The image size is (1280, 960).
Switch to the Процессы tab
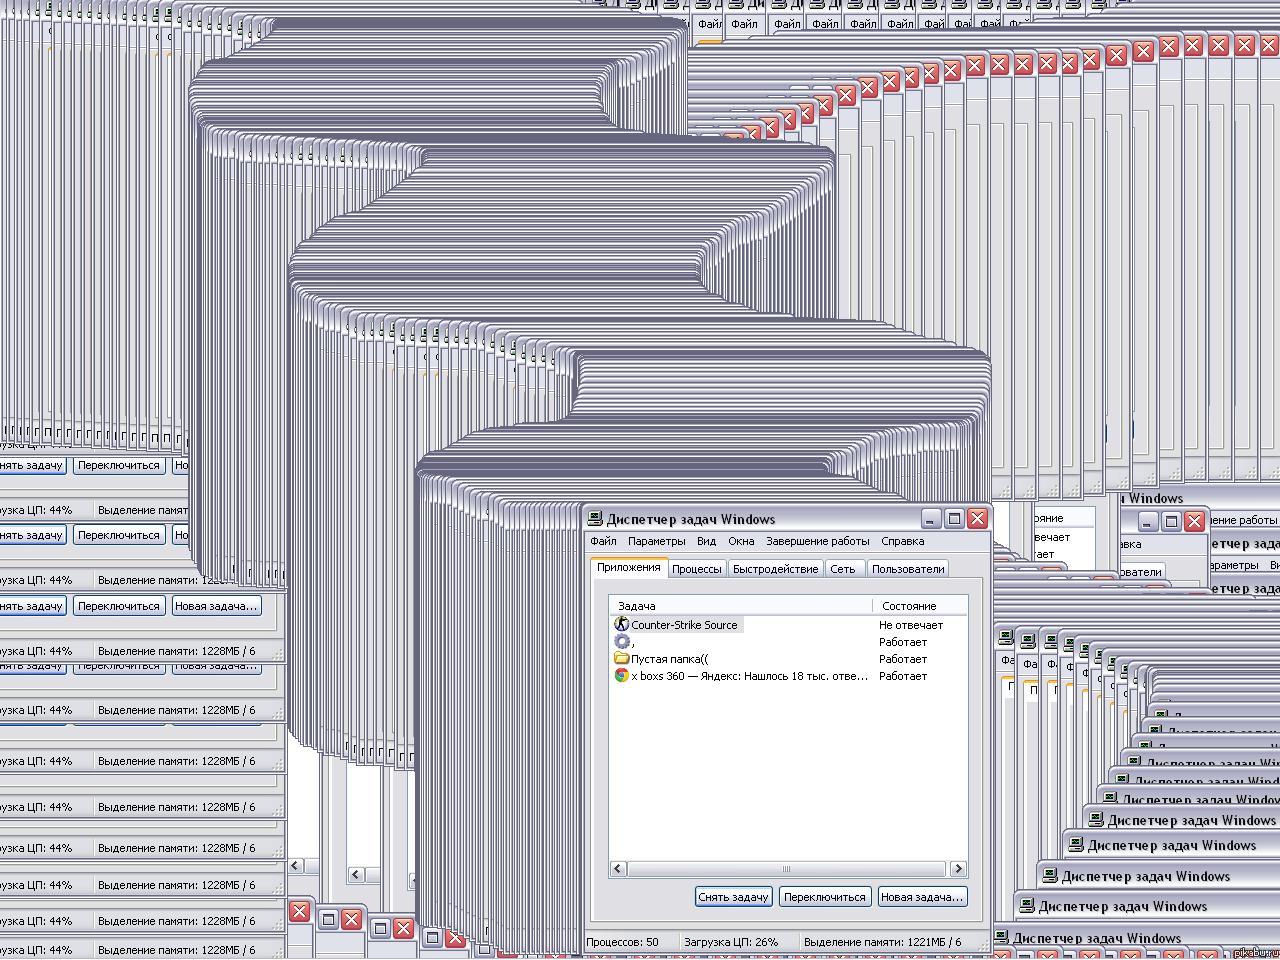(x=696, y=569)
